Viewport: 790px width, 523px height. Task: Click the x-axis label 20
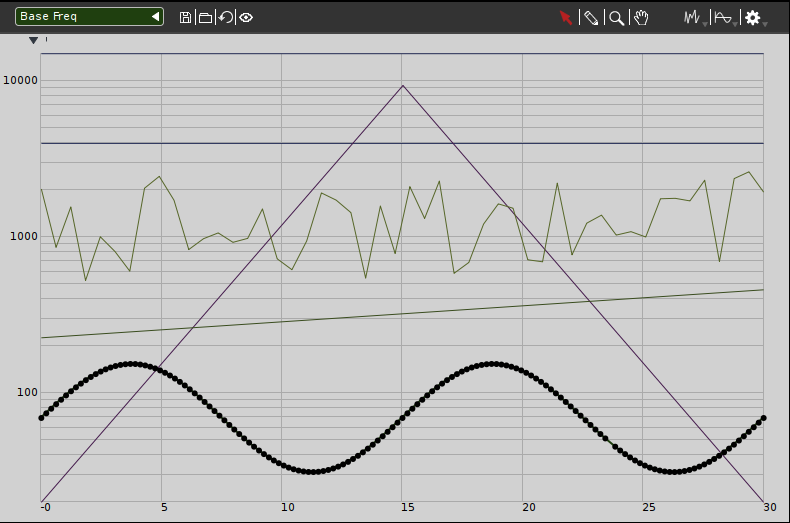tap(529, 507)
